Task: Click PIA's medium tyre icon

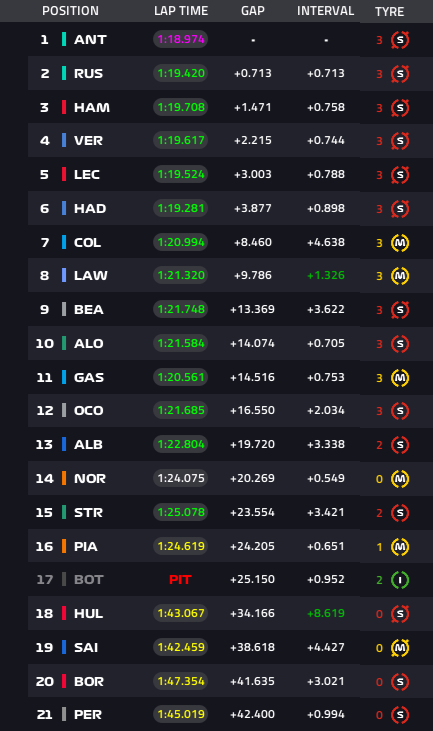Action: click(x=400, y=546)
